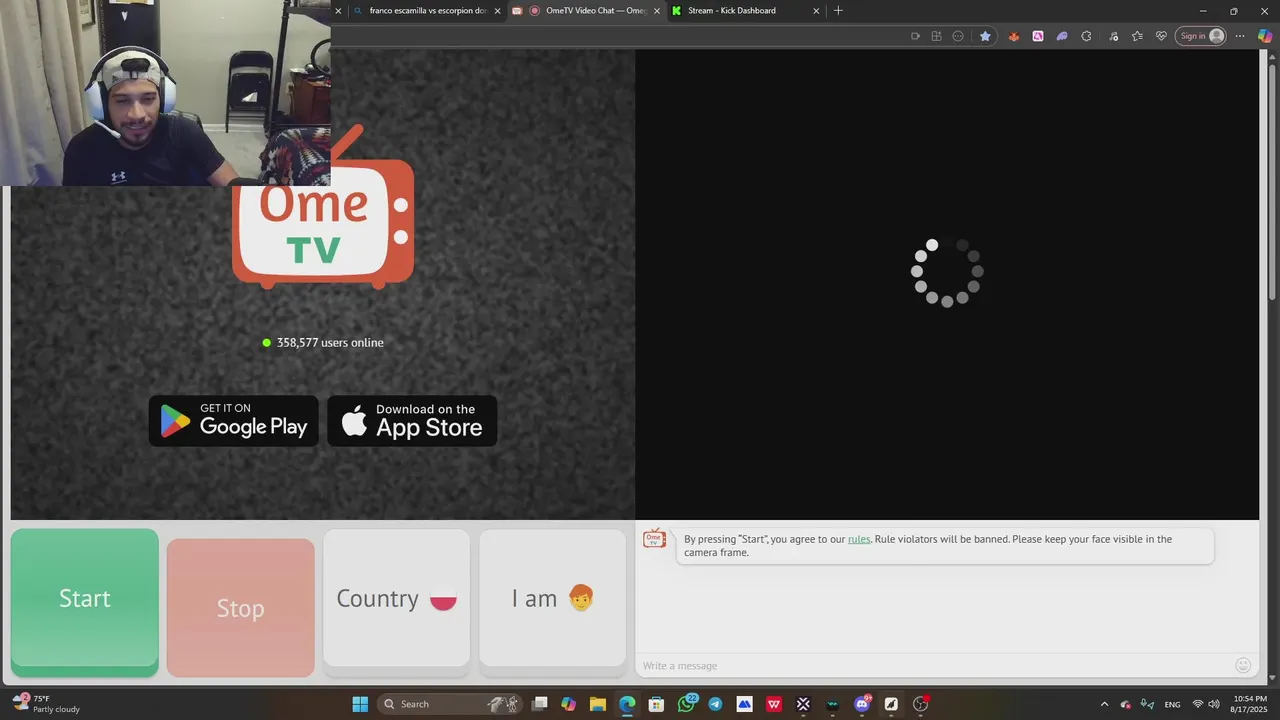Open a new browser tab
The image size is (1280, 720).
(838, 11)
